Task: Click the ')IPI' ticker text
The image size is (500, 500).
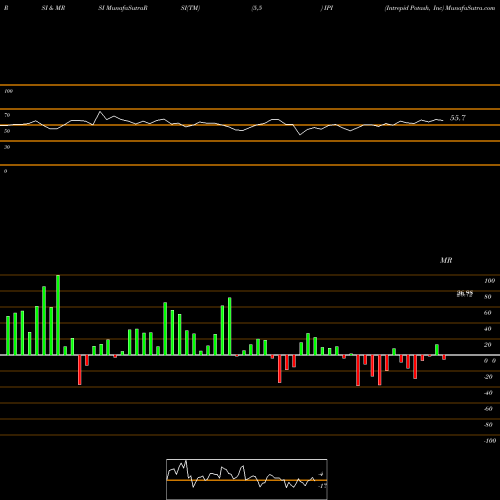Action: 327,8
